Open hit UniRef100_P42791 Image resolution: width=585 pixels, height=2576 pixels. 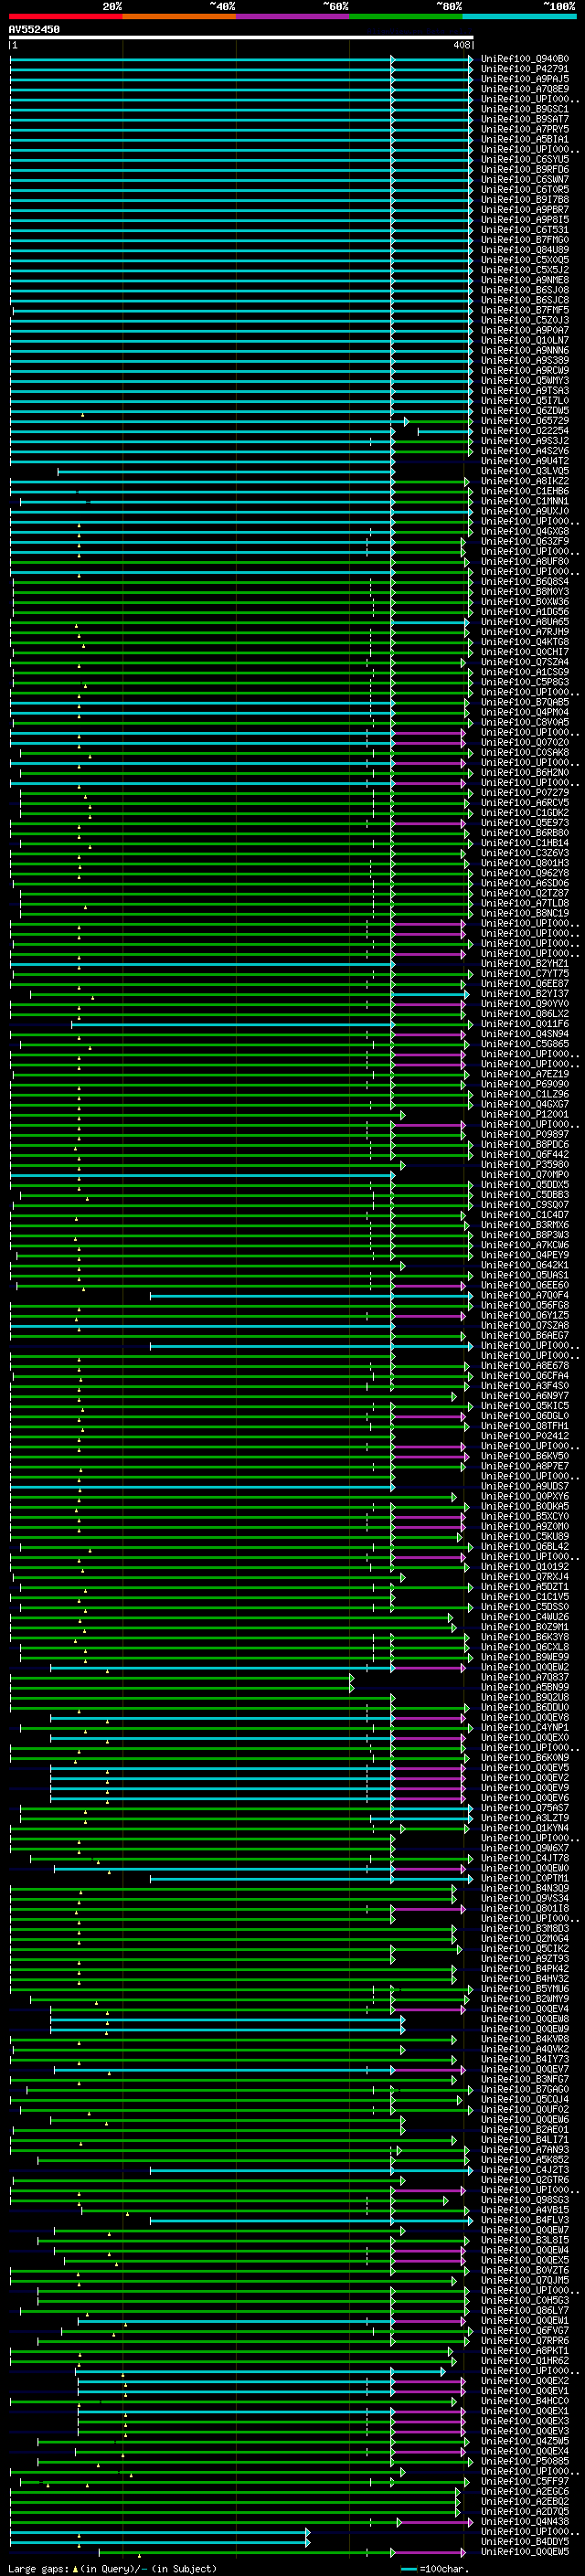click(x=525, y=69)
